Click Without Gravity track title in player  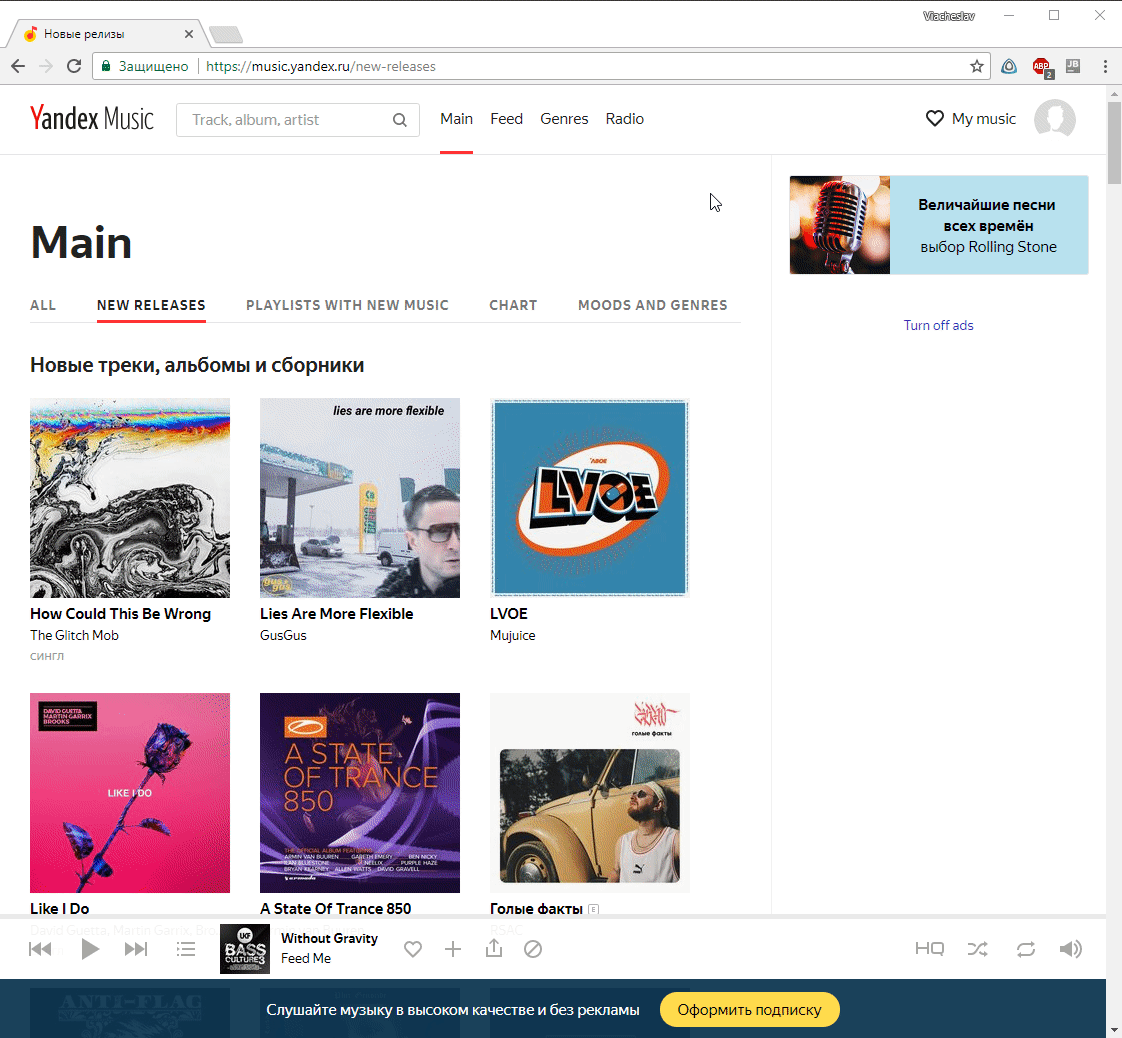point(329,939)
